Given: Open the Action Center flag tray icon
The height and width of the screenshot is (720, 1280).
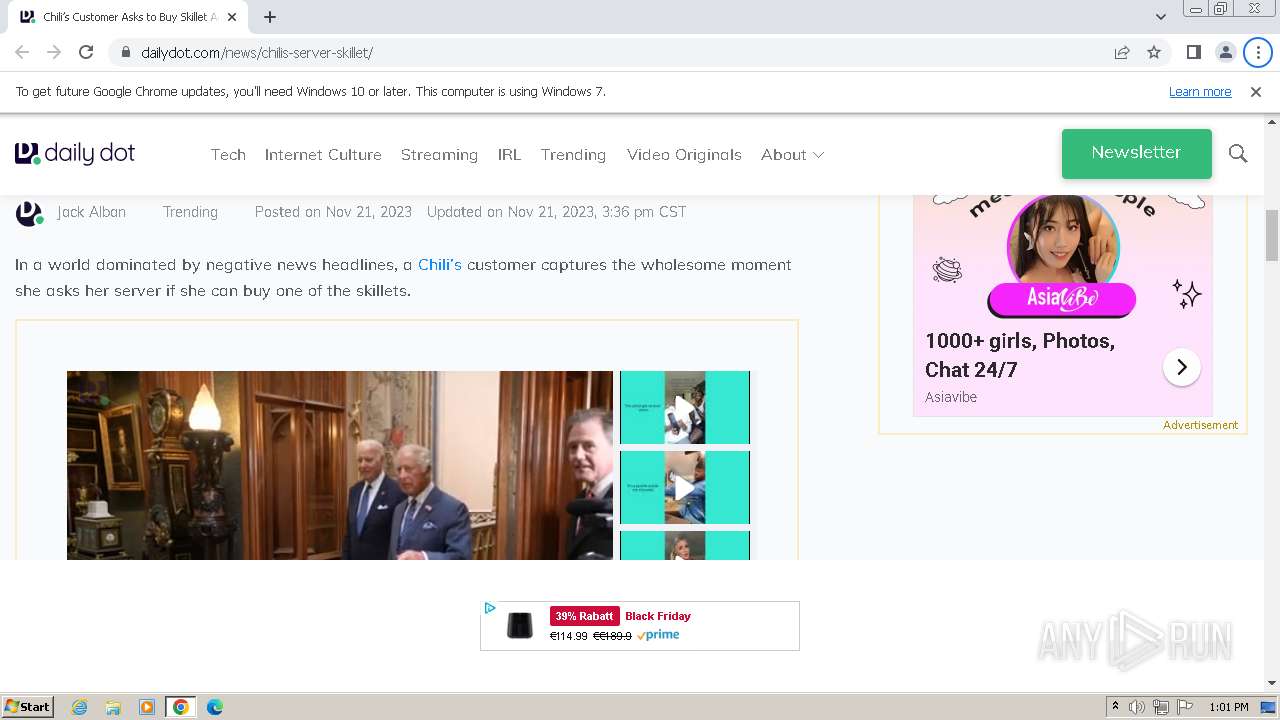Looking at the screenshot, I should pyautogui.click(x=1184, y=707).
